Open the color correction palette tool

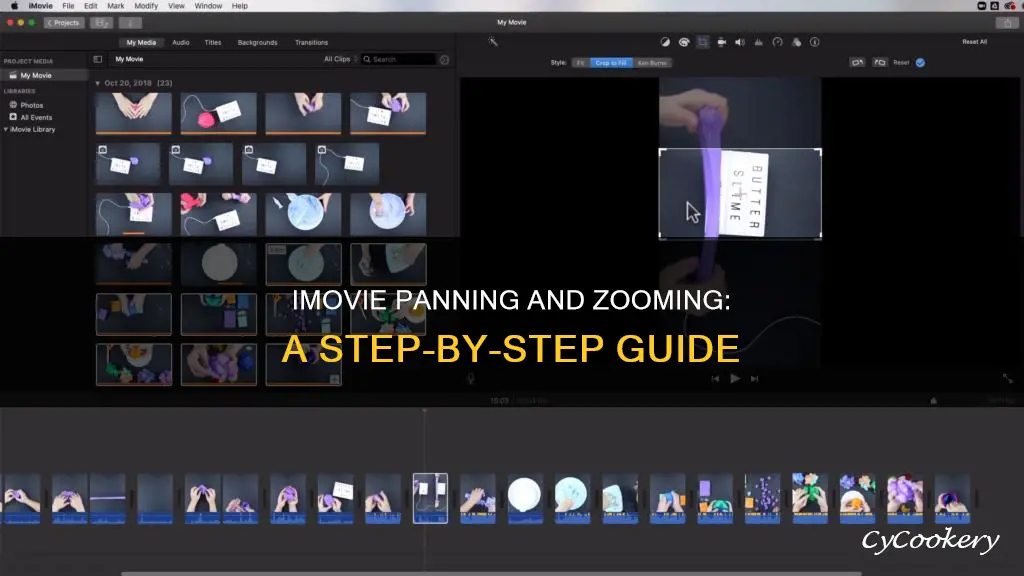(x=684, y=42)
